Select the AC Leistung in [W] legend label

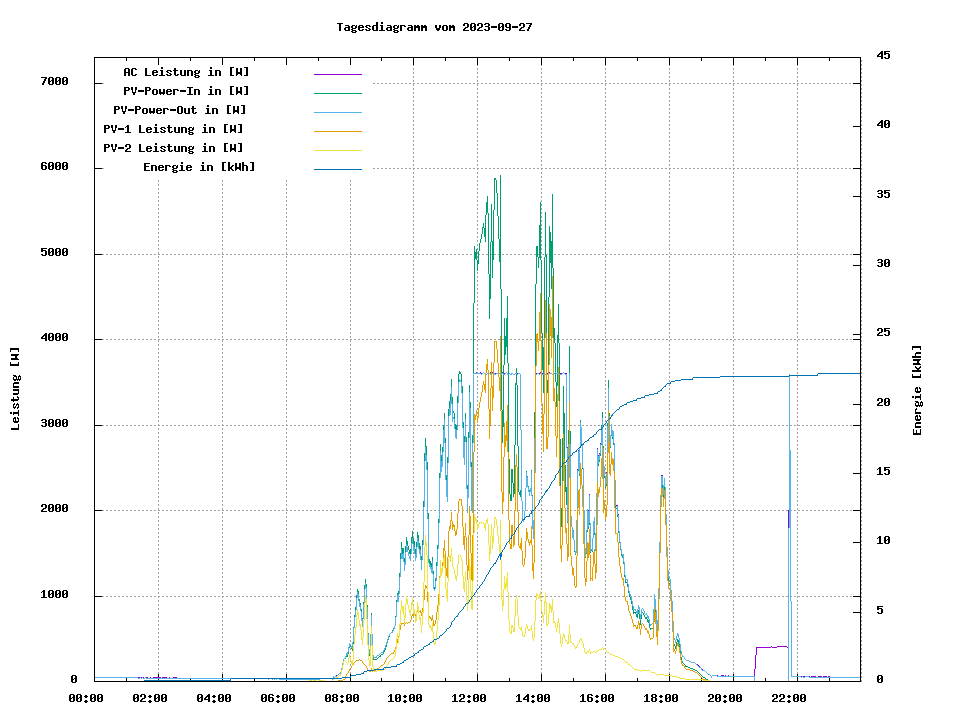[x=186, y=72]
